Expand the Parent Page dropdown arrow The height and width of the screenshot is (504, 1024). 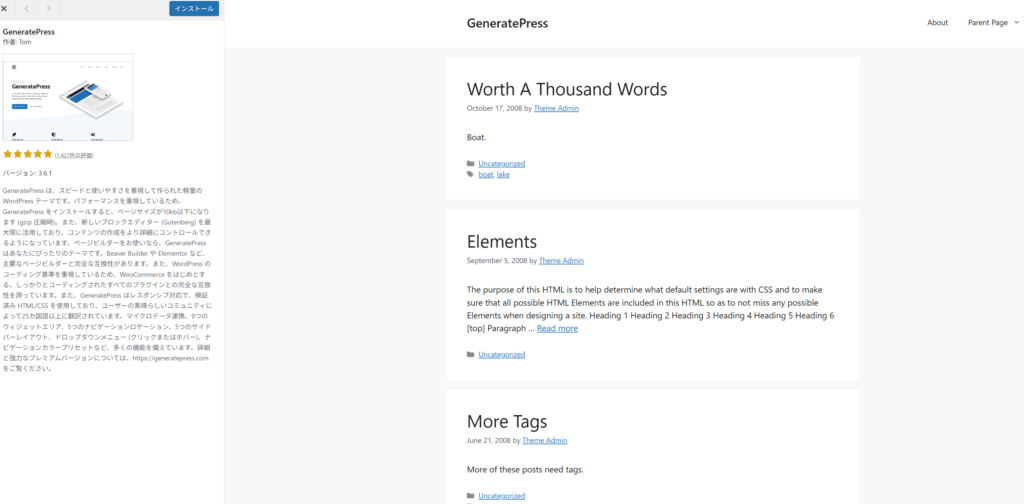pos(1015,23)
